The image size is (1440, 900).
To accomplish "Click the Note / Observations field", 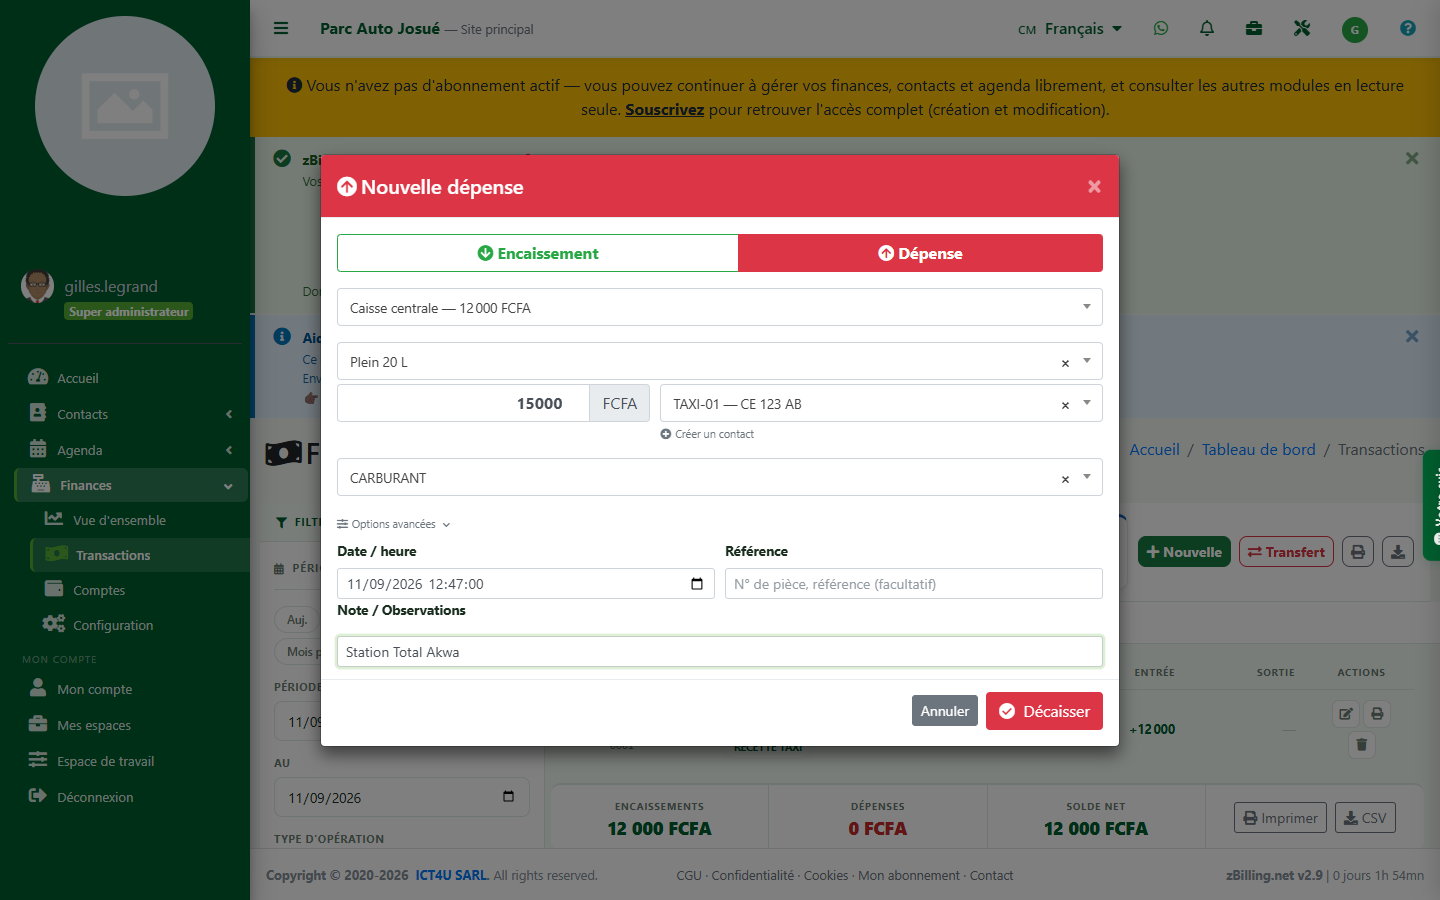I will 720,652.
